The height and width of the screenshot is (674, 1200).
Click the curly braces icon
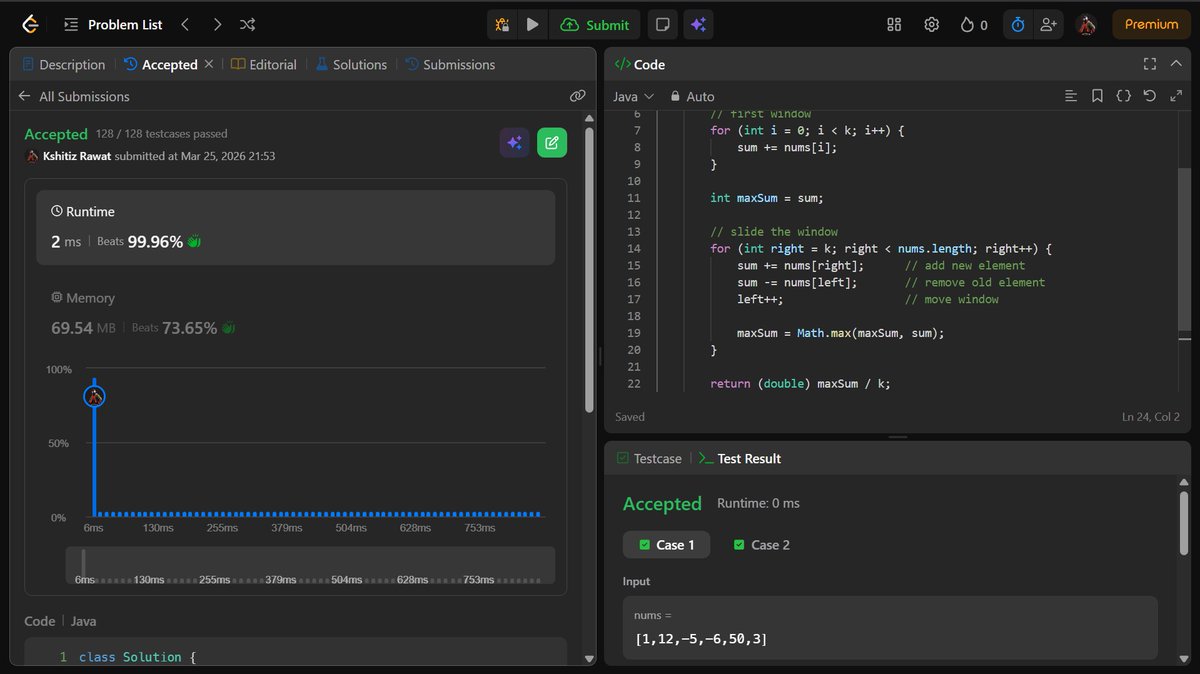coord(1123,96)
